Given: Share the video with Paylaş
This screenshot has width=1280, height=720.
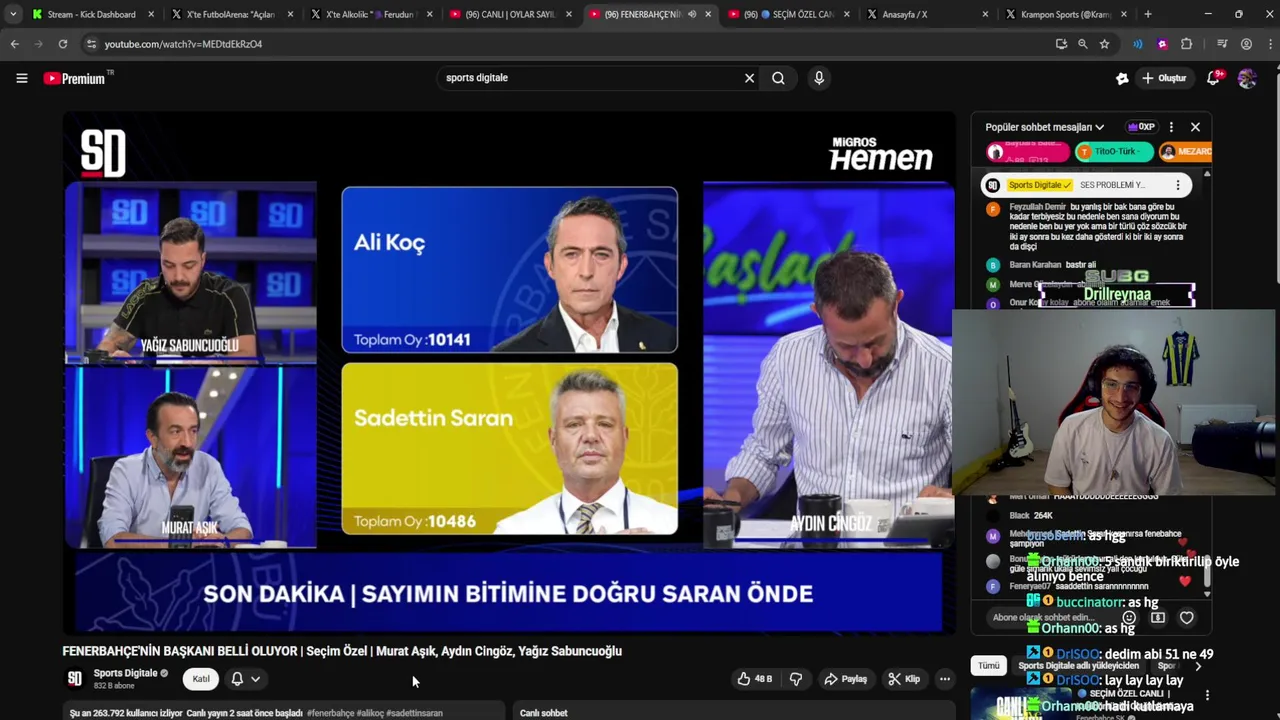Looking at the screenshot, I should point(845,679).
